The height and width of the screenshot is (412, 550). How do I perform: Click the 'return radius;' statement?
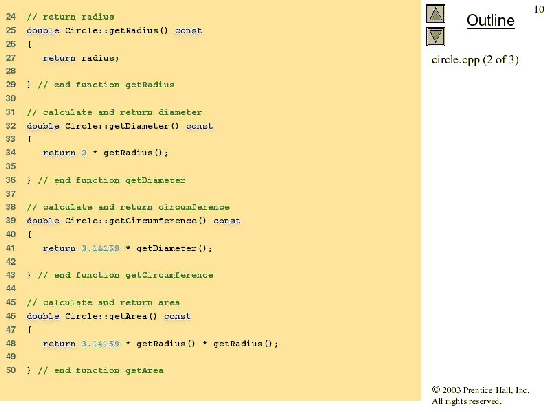click(81, 58)
